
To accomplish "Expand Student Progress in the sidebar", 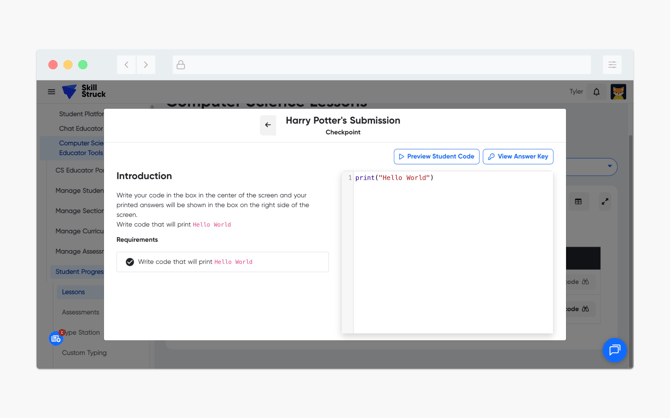I will 79,272.
